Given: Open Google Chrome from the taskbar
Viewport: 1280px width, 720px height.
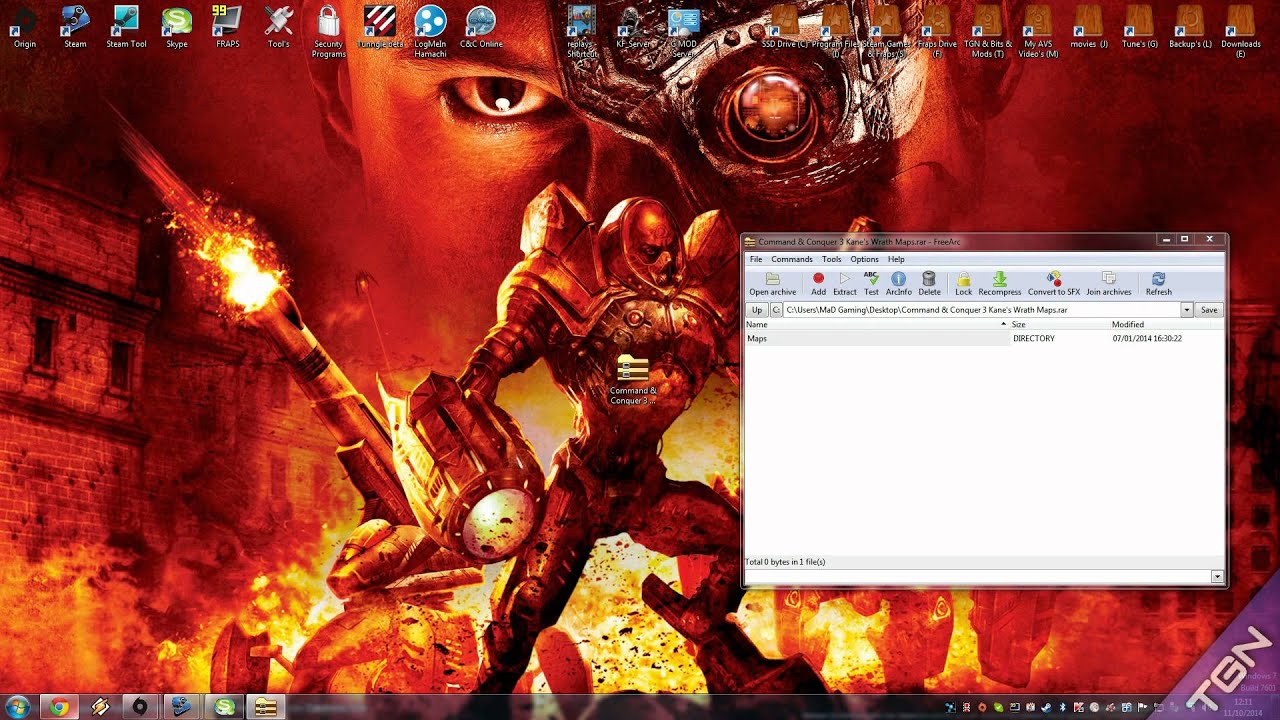Looking at the screenshot, I should pyautogui.click(x=59, y=707).
